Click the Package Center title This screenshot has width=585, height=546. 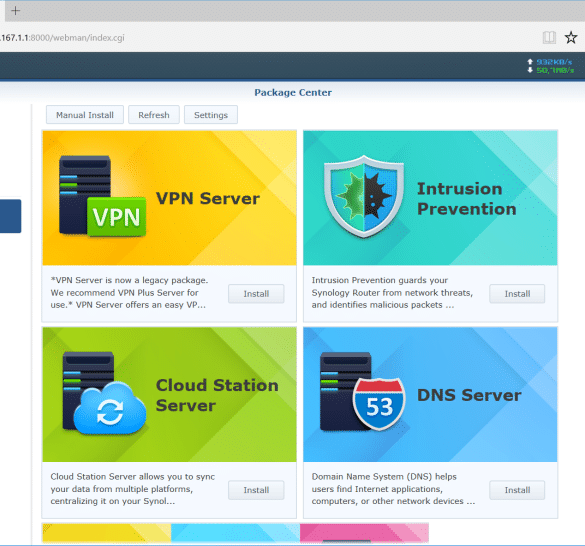coord(293,93)
